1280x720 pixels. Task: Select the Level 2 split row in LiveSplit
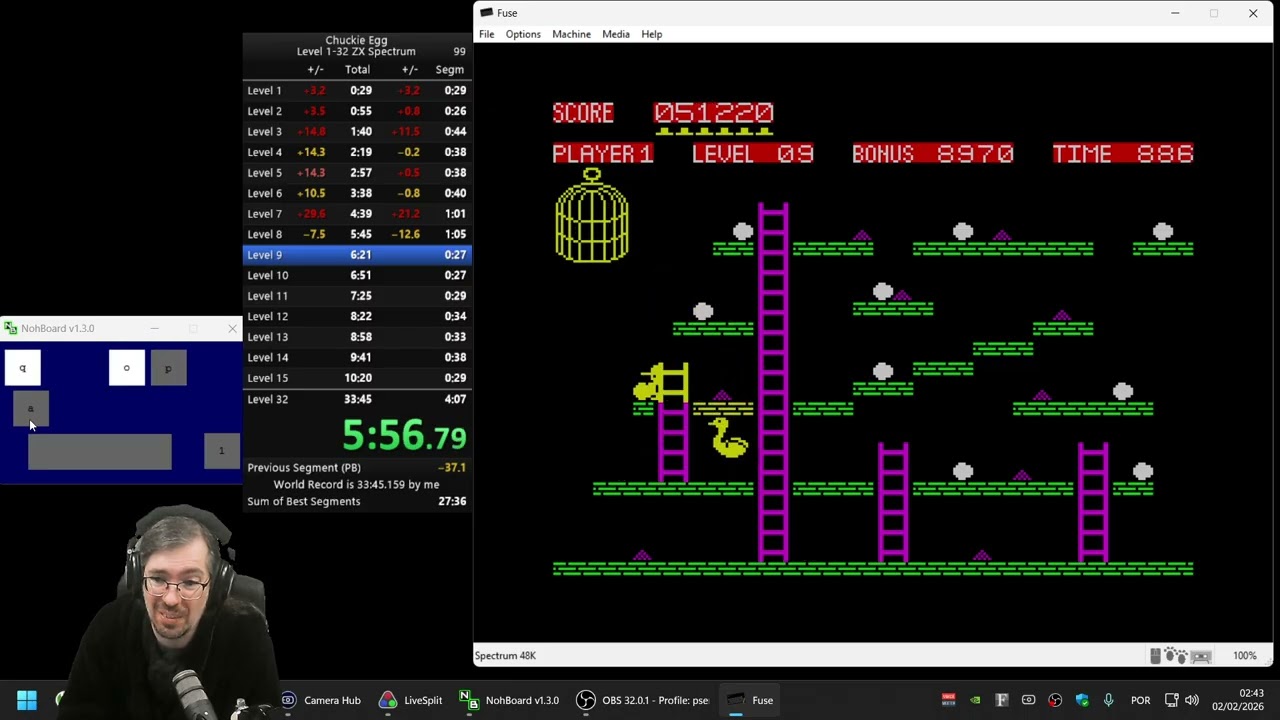click(357, 111)
